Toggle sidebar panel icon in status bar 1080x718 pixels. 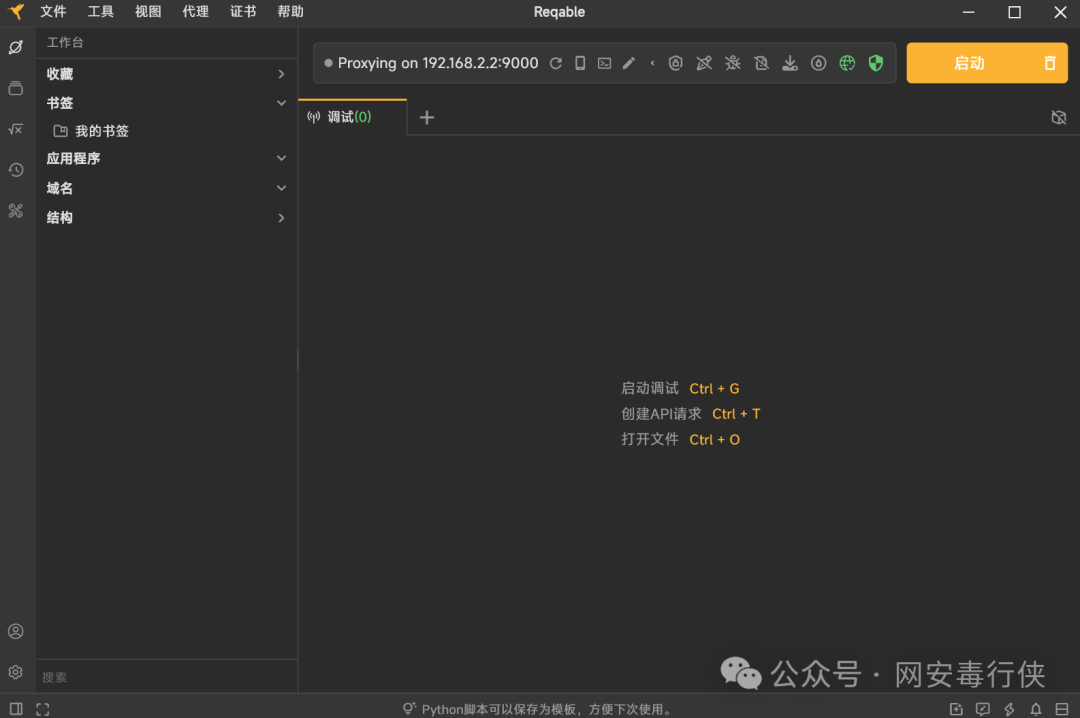coord(16,708)
